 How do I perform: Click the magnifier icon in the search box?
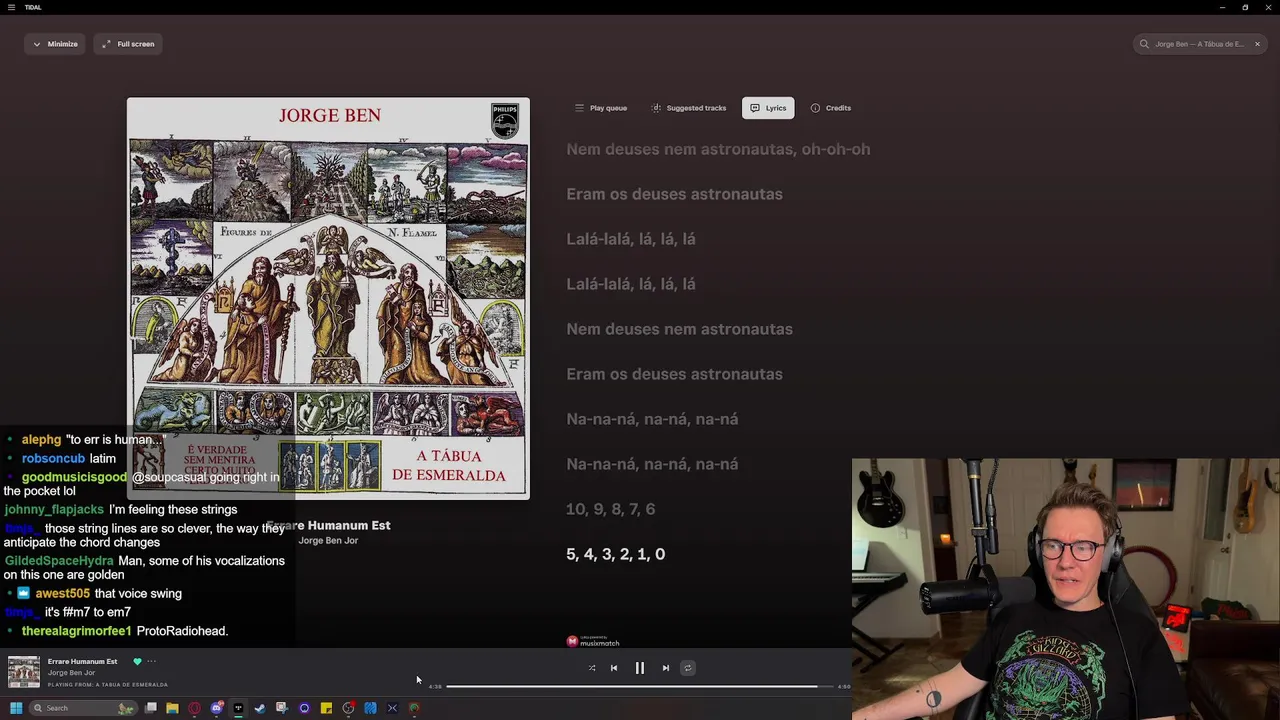1145,44
